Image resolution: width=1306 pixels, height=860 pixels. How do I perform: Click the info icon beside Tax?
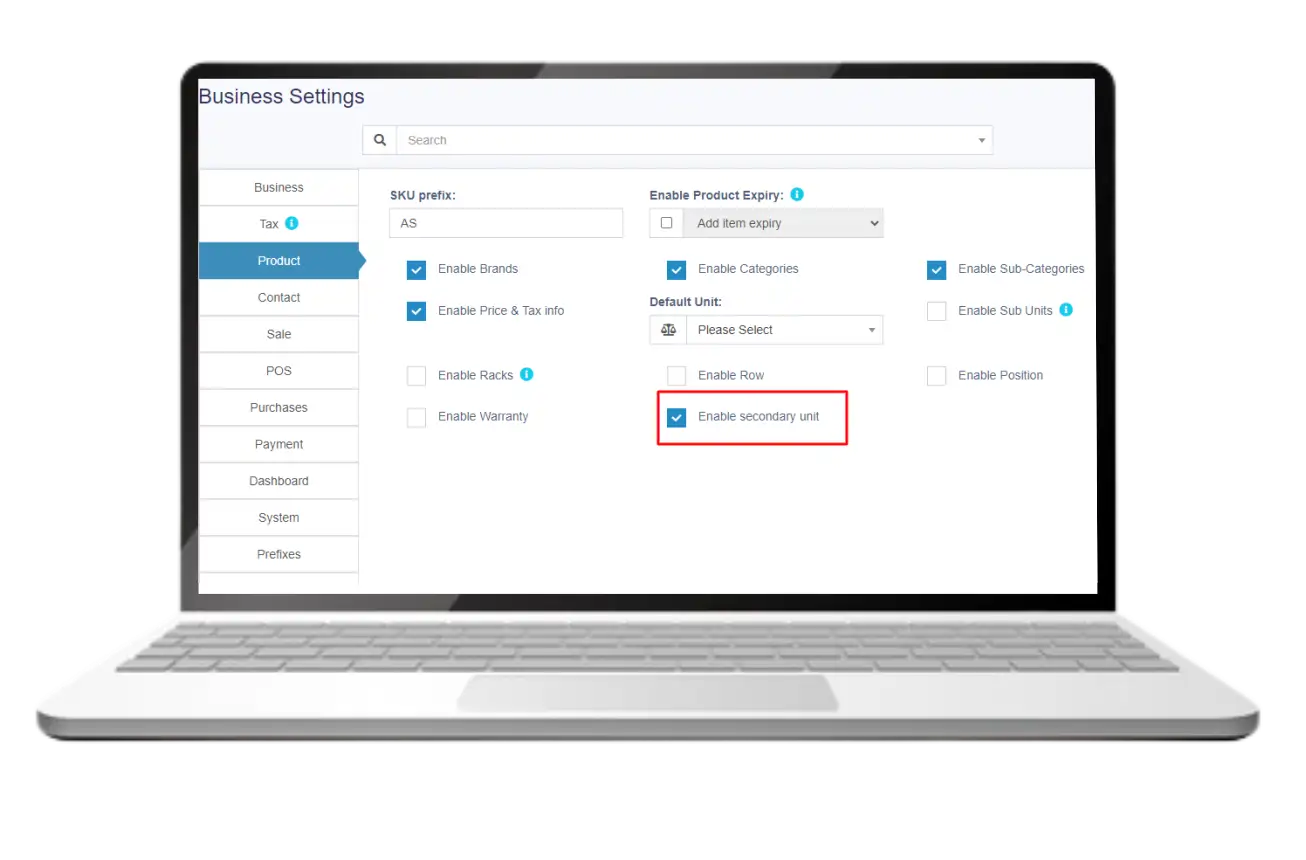point(292,223)
